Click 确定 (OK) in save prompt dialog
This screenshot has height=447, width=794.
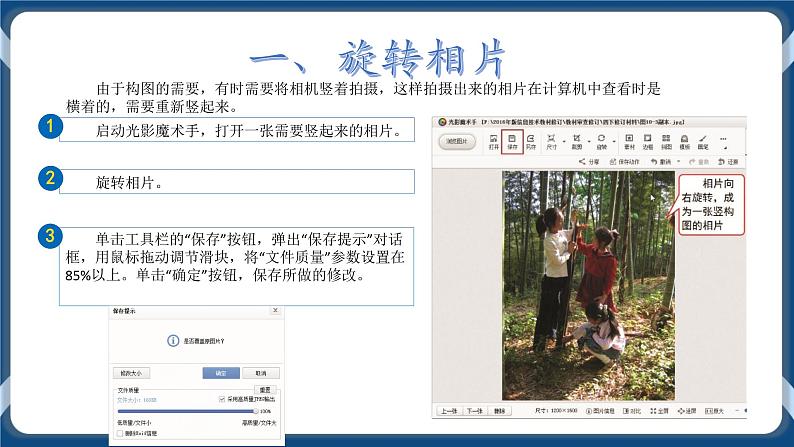click(x=221, y=373)
